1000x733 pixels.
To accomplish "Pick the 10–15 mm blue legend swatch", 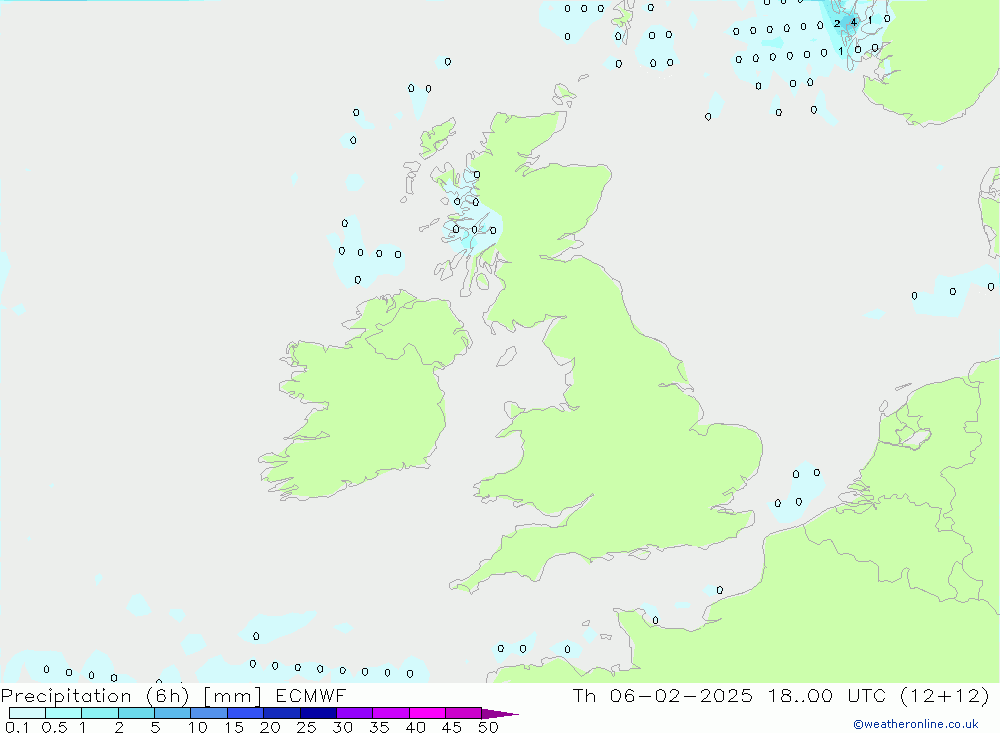I will [209, 713].
